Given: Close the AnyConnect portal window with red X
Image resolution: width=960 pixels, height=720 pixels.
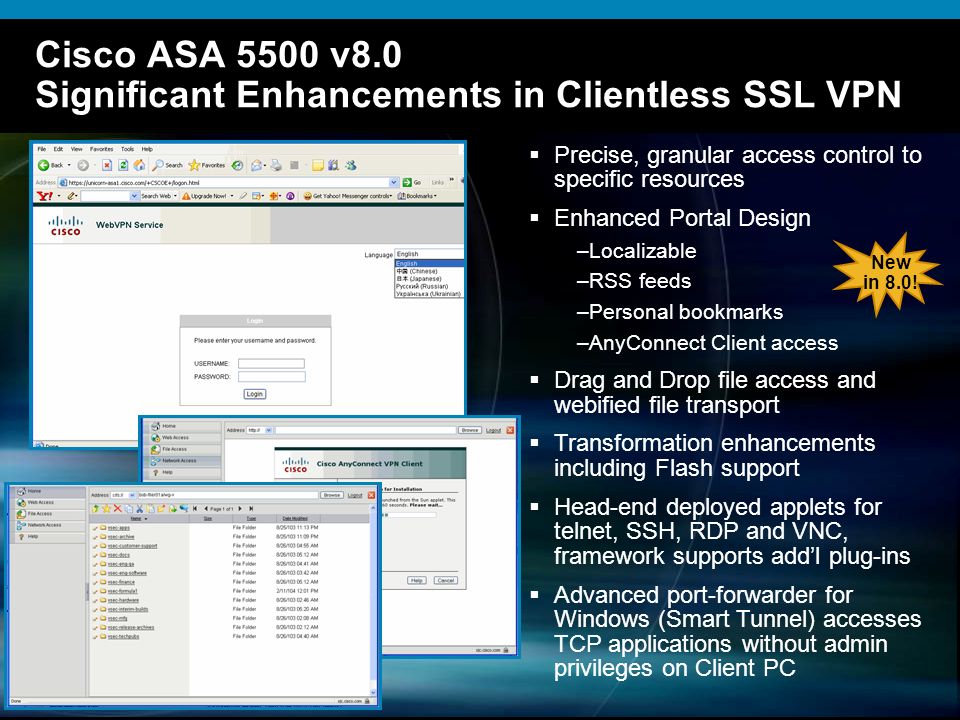Looking at the screenshot, I should (x=510, y=430).
